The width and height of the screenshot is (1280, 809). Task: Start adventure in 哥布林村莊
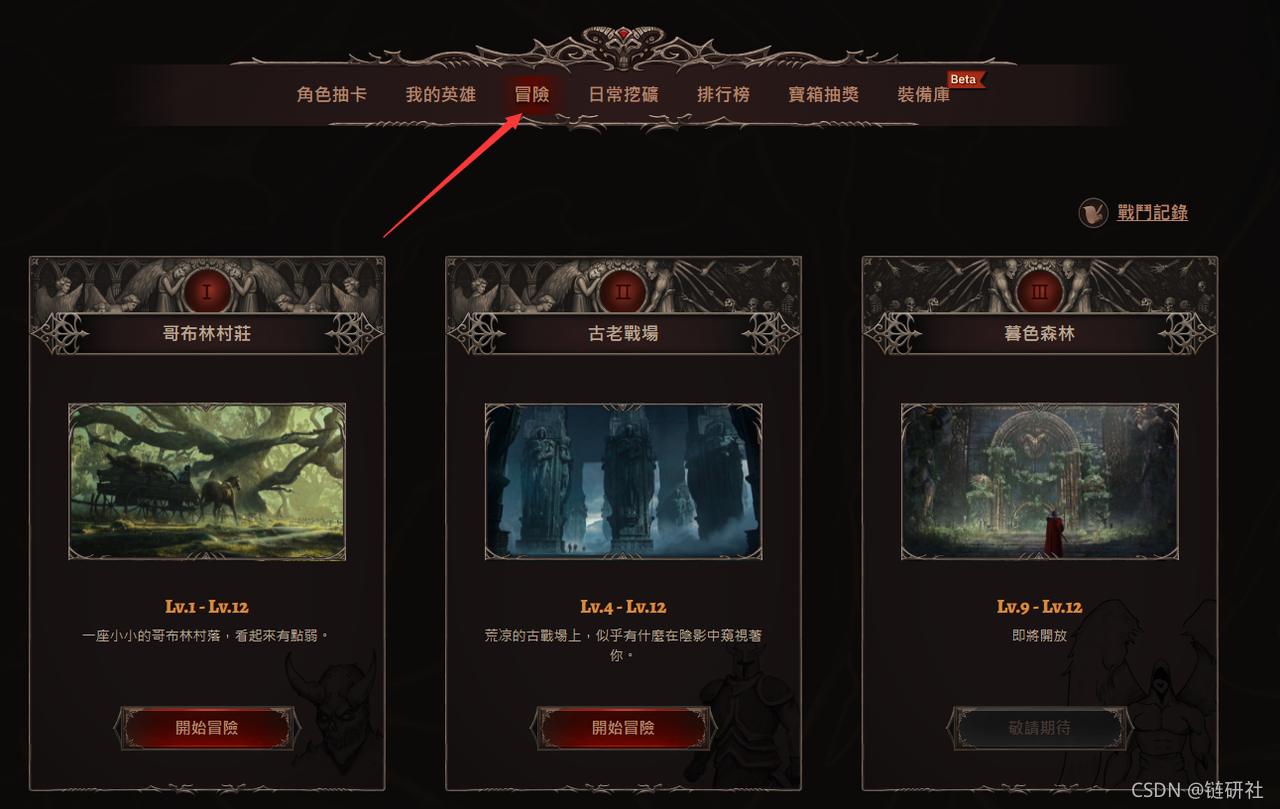(x=207, y=728)
